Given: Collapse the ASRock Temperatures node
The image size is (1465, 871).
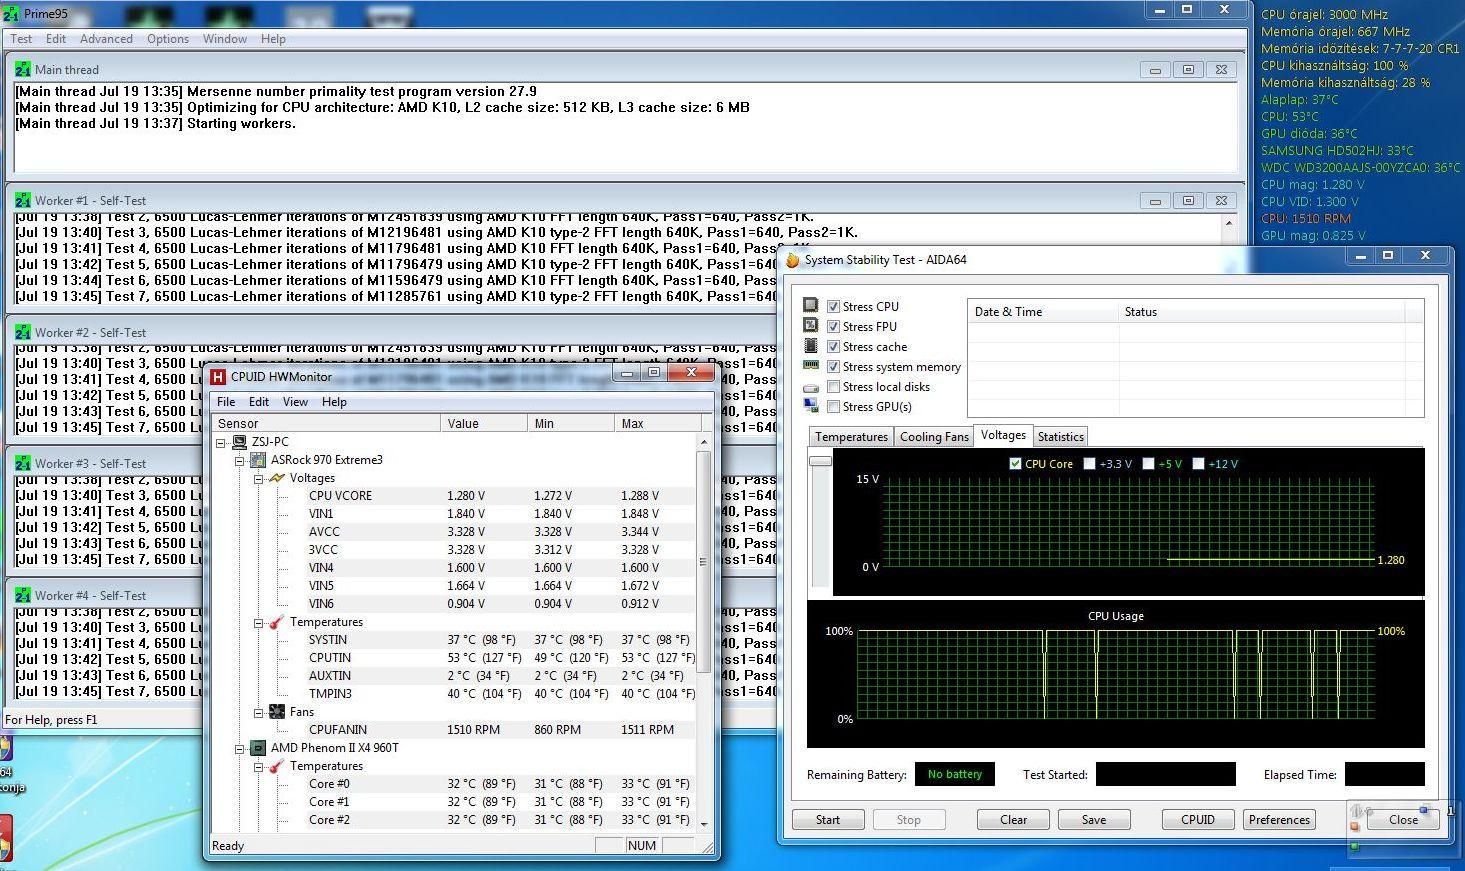Looking at the screenshot, I should tap(257, 622).
